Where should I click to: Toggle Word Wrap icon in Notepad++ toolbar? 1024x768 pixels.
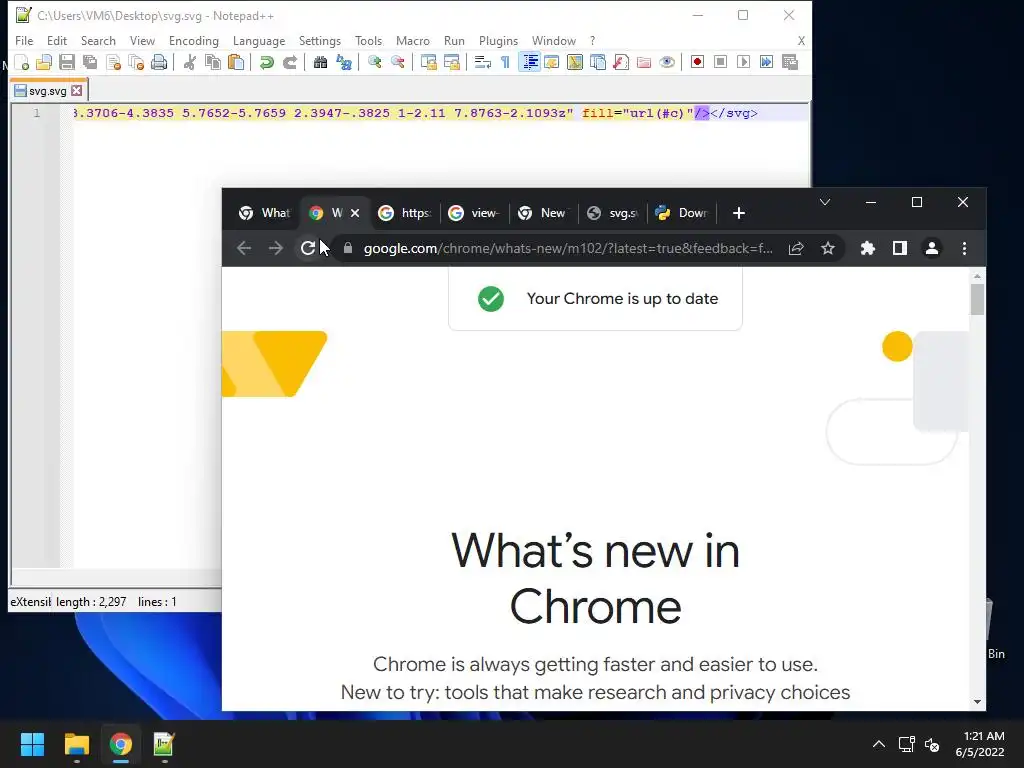(483, 62)
